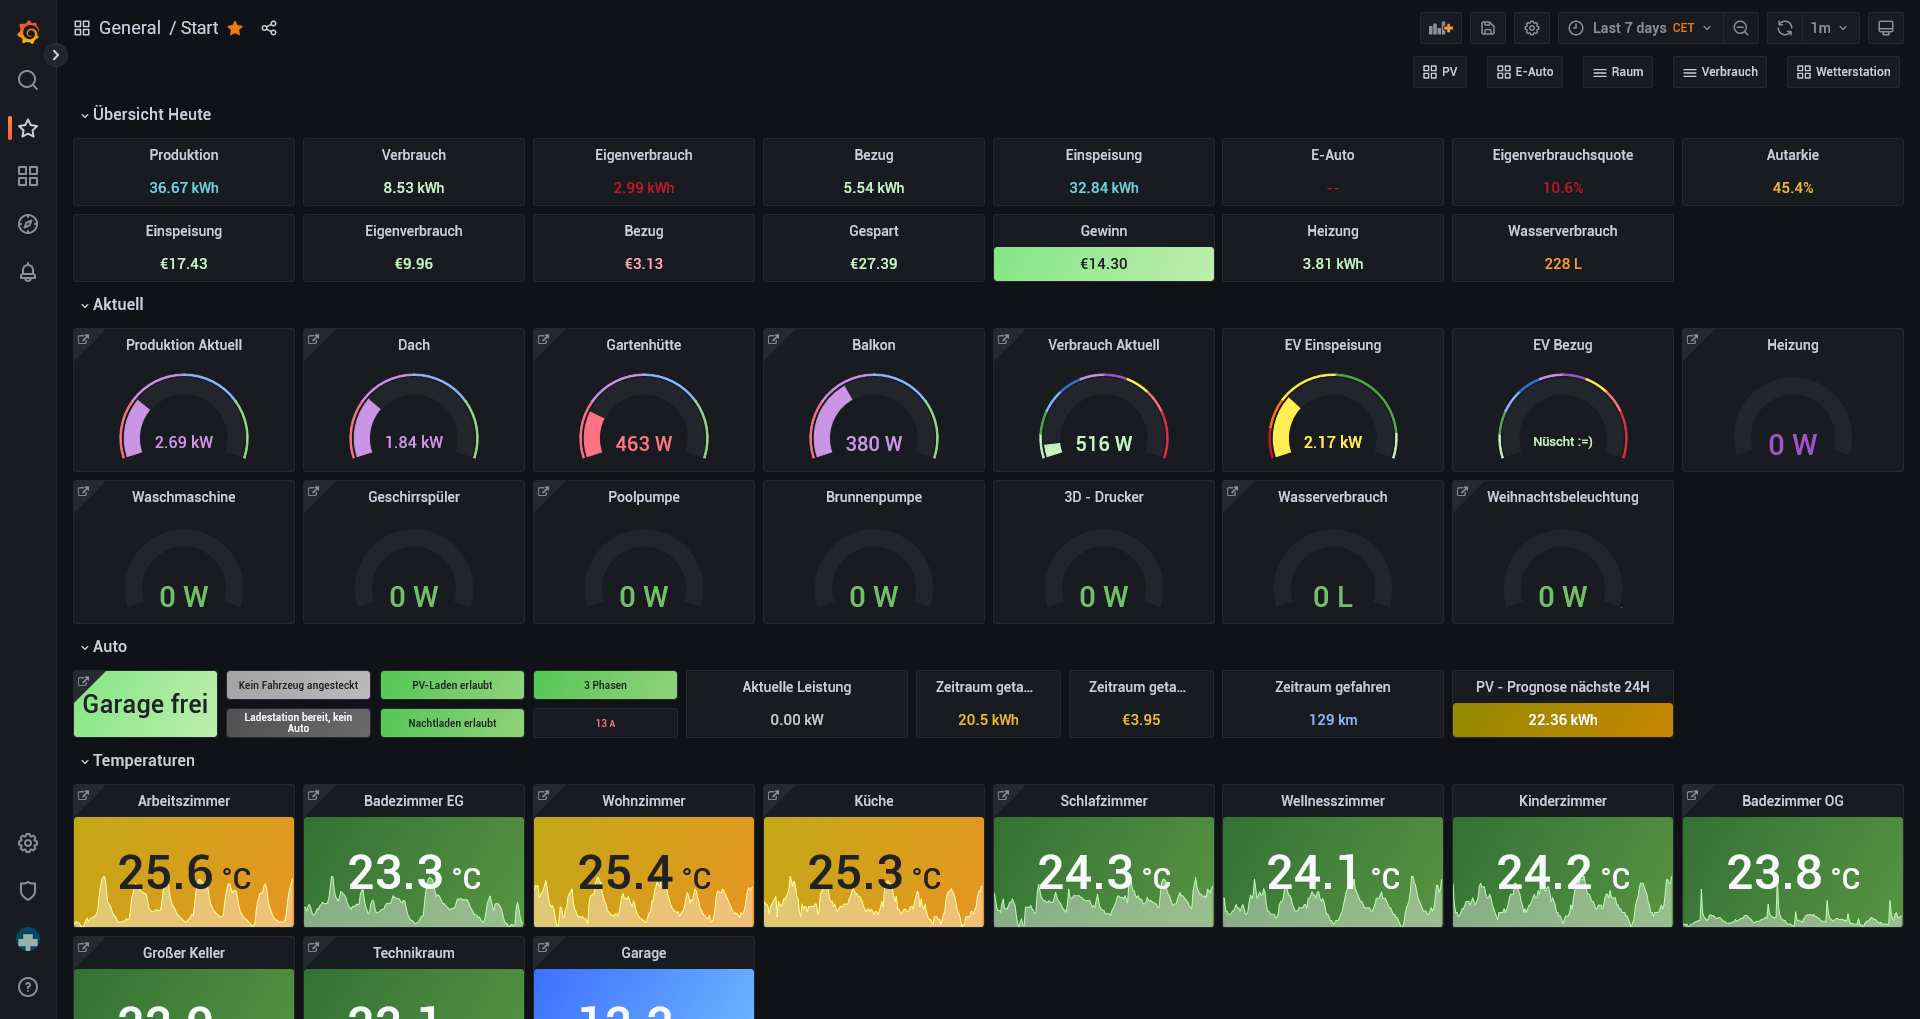Open the Explore compass icon

pos(28,224)
